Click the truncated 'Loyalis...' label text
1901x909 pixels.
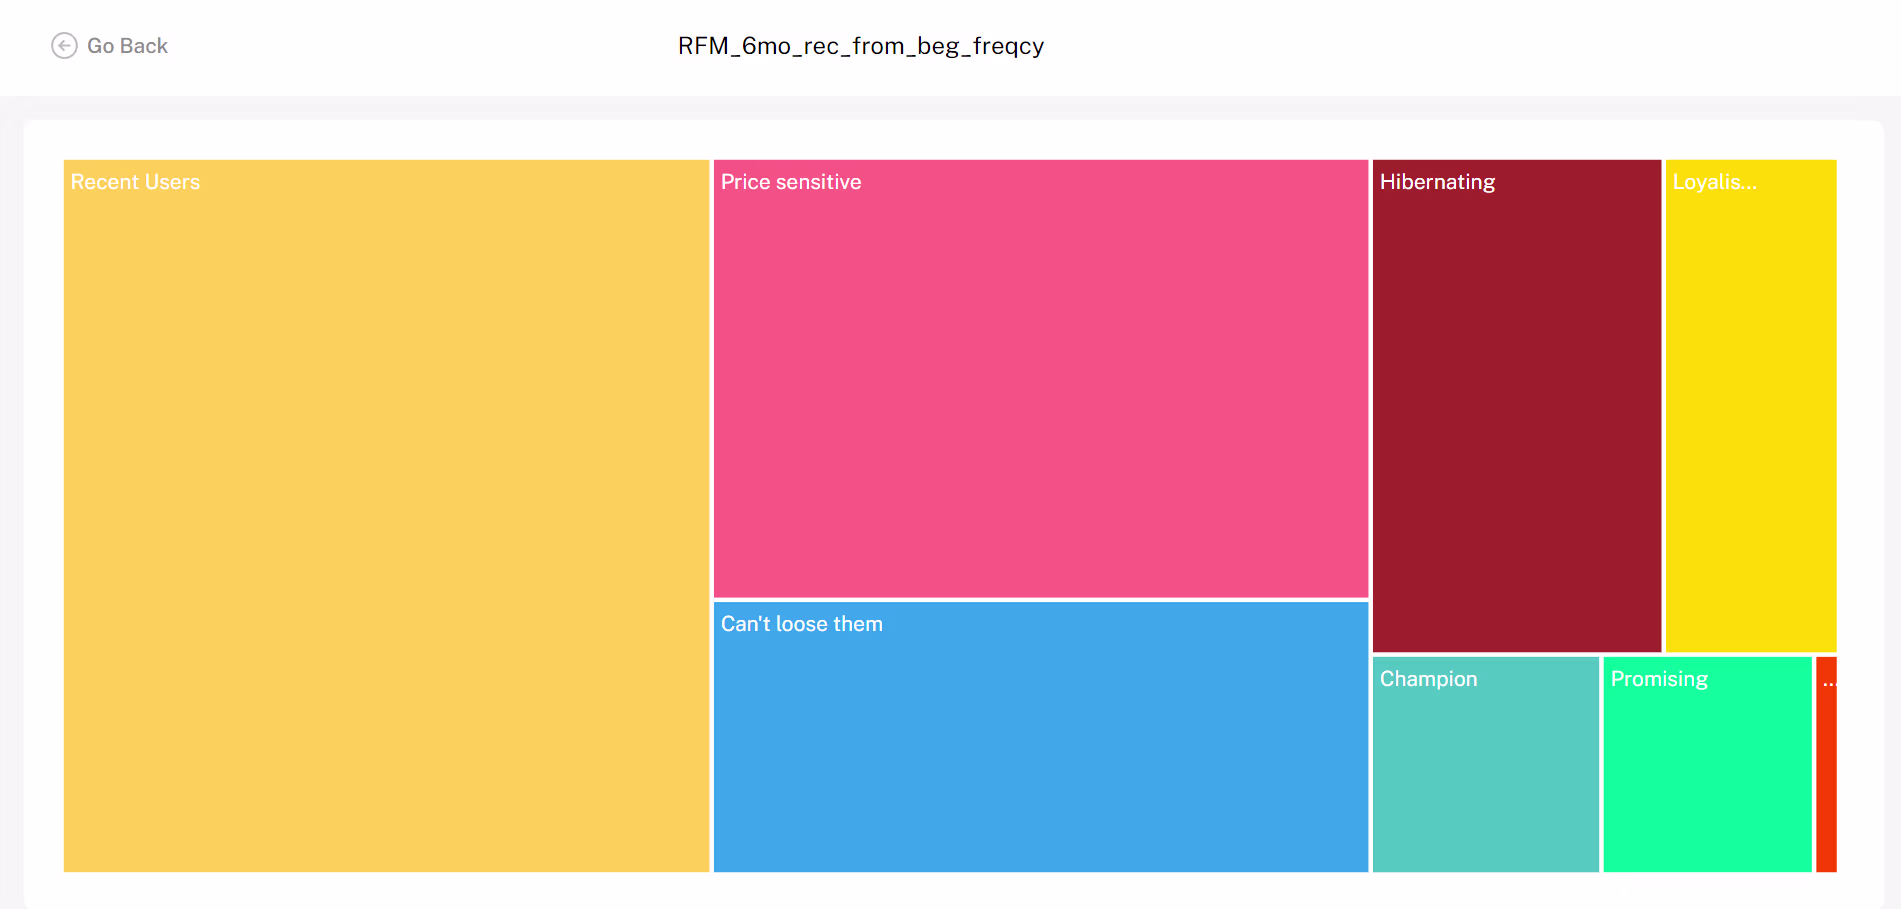[x=1714, y=182]
